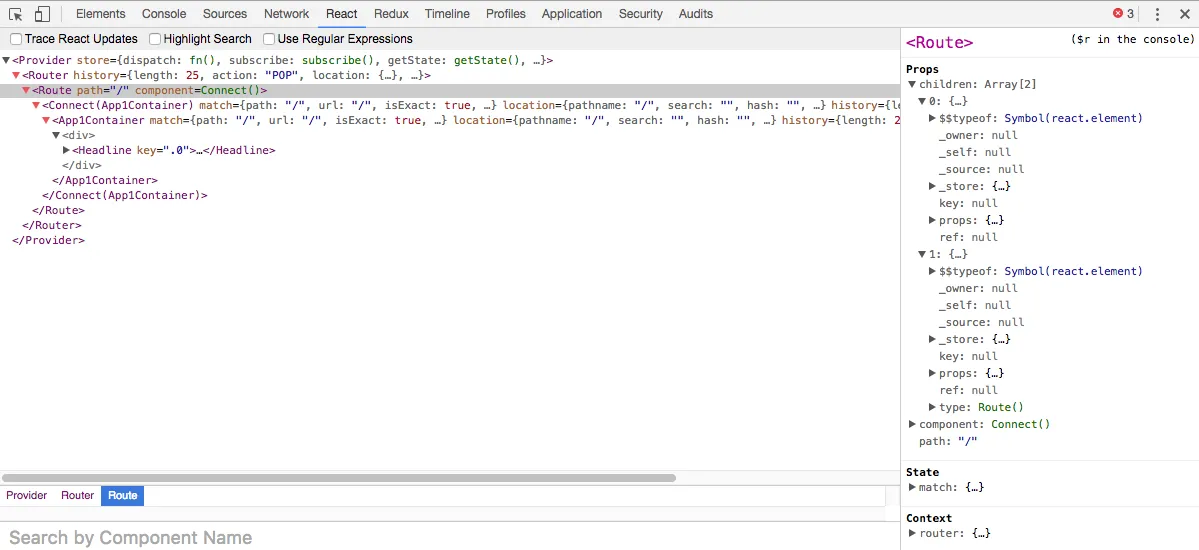Toggle the device toolbar icon
The height and width of the screenshot is (550, 1199).
pyautogui.click(x=43, y=14)
